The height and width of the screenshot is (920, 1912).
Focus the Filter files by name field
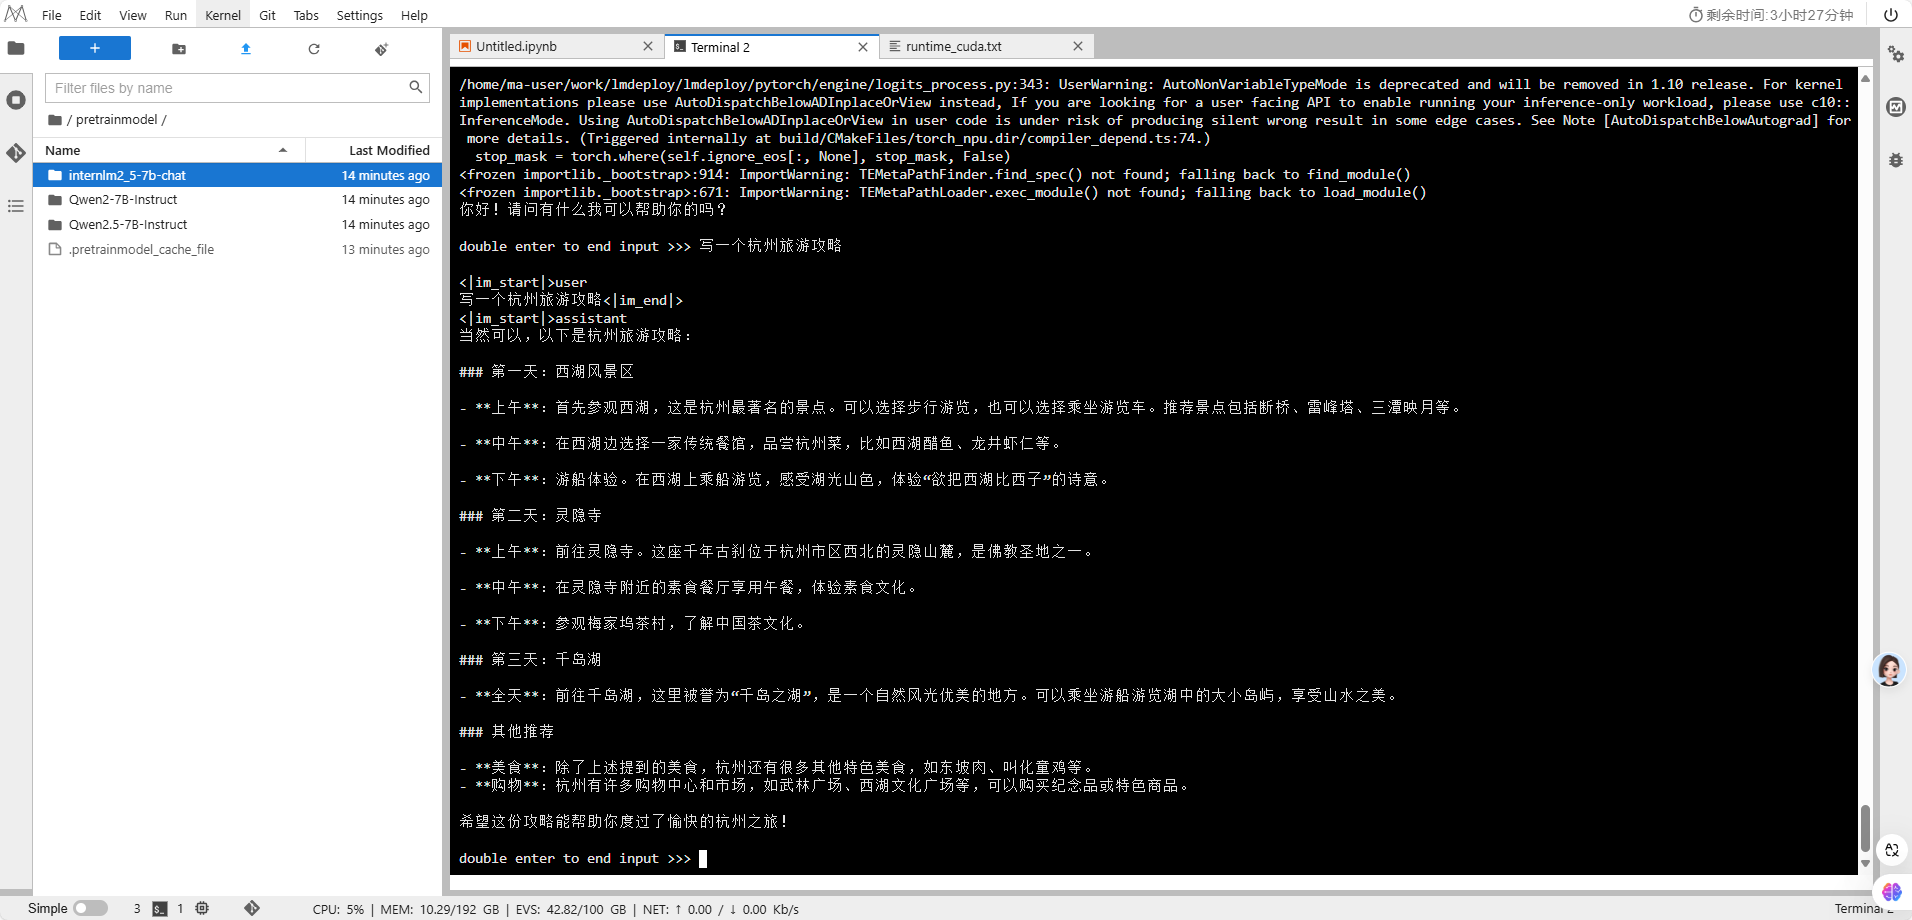[237, 88]
